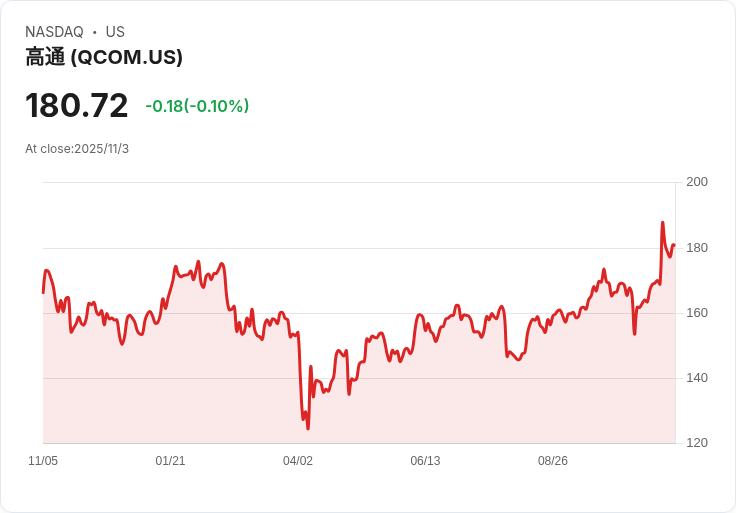
Task: Click the 200 y-axis label
Action: [x=697, y=182]
